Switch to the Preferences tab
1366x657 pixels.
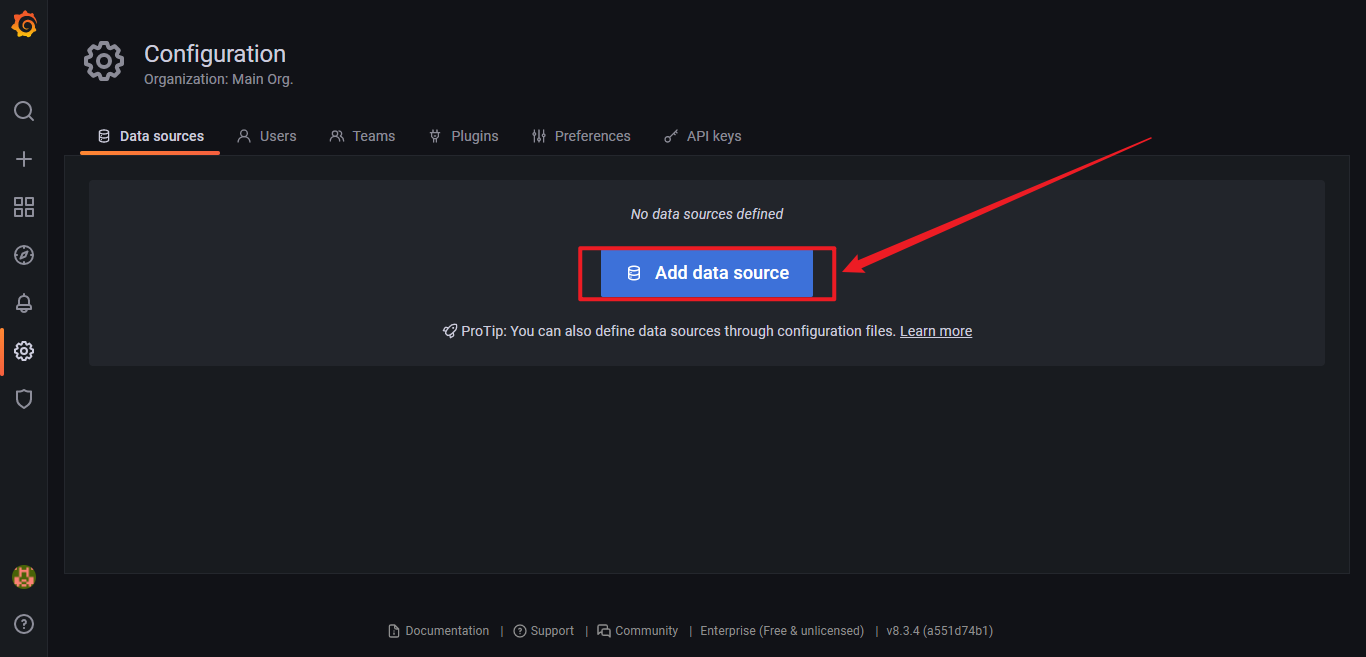(x=581, y=136)
